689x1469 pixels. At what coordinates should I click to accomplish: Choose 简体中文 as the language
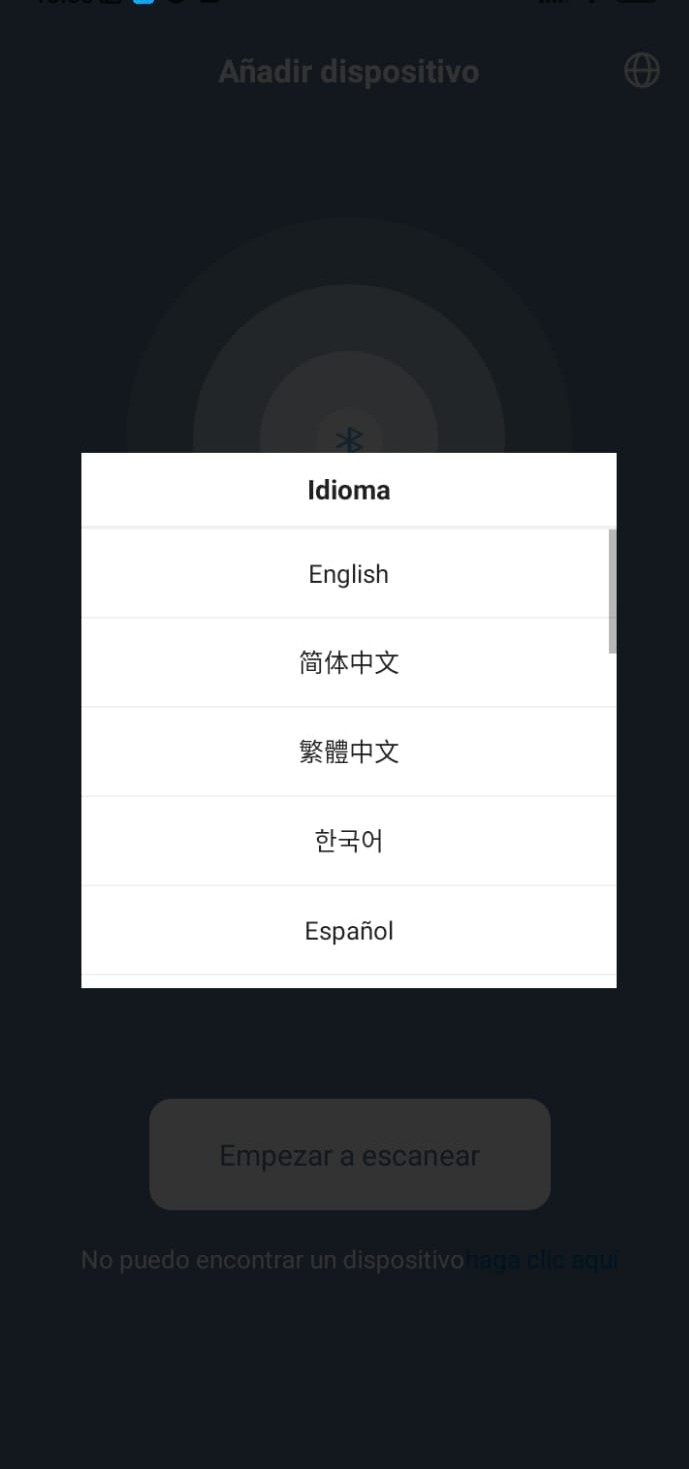(348, 662)
